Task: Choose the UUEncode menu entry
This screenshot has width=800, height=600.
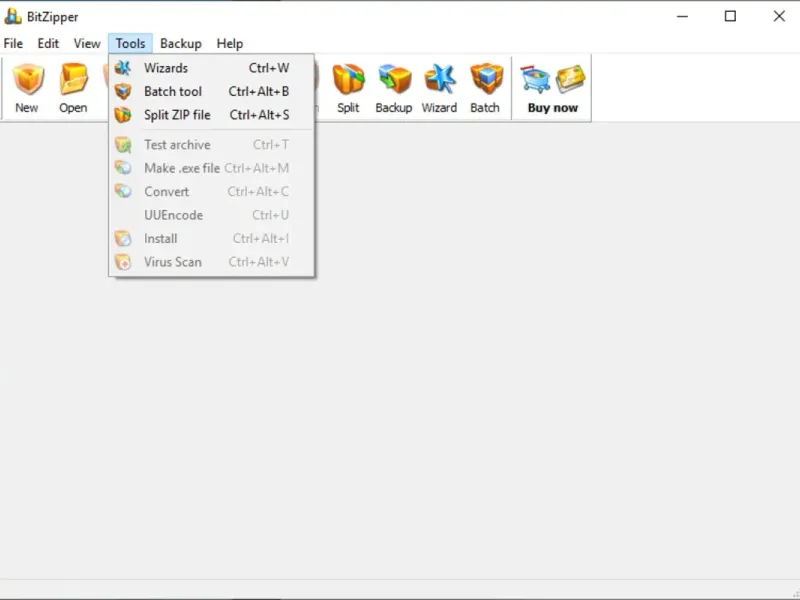Action: click(212, 215)
